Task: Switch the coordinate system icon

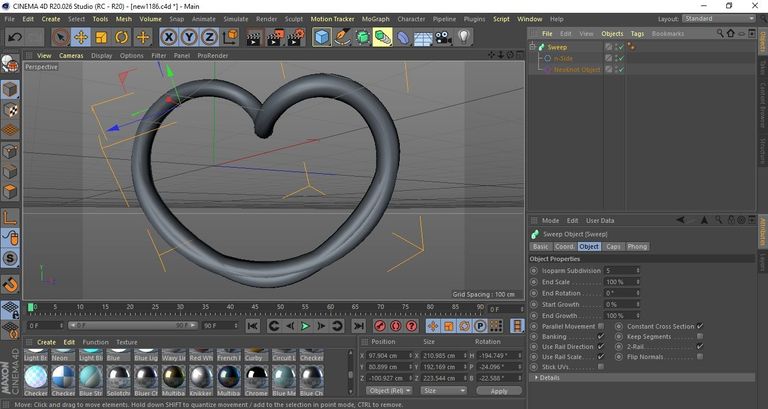Action: [x=230, y=37]
